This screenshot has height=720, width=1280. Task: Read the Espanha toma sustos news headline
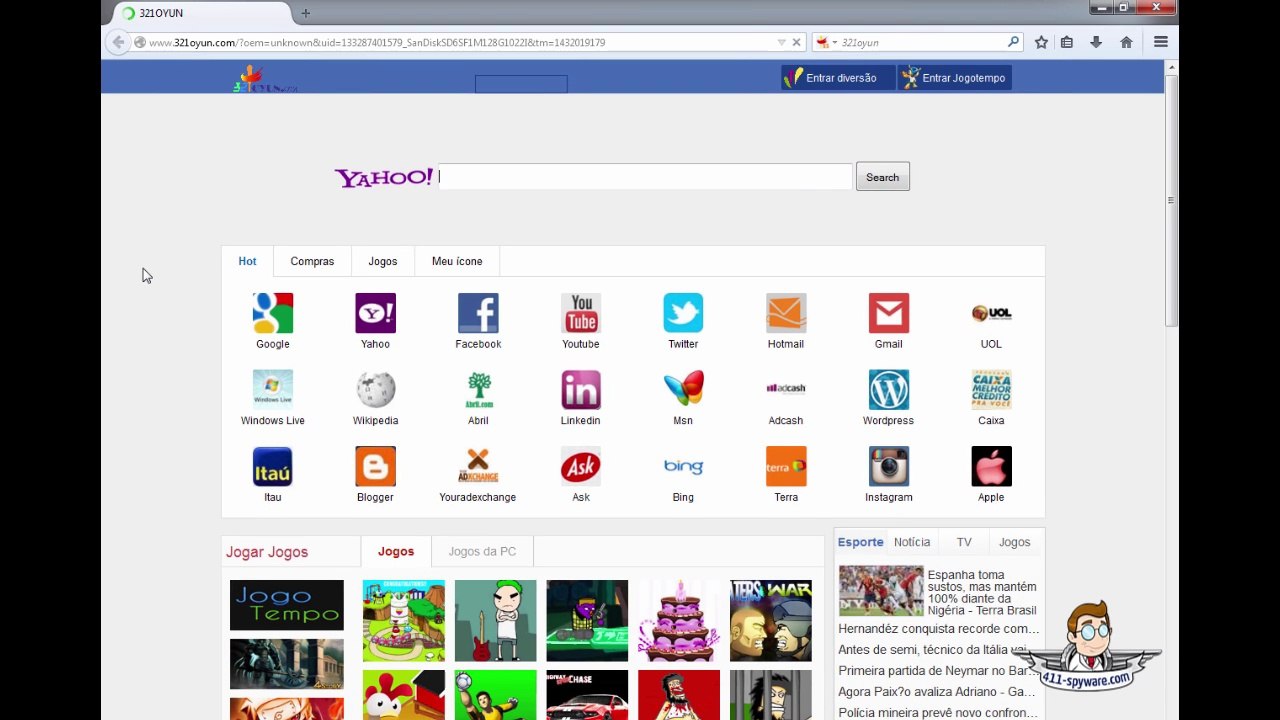982,592
